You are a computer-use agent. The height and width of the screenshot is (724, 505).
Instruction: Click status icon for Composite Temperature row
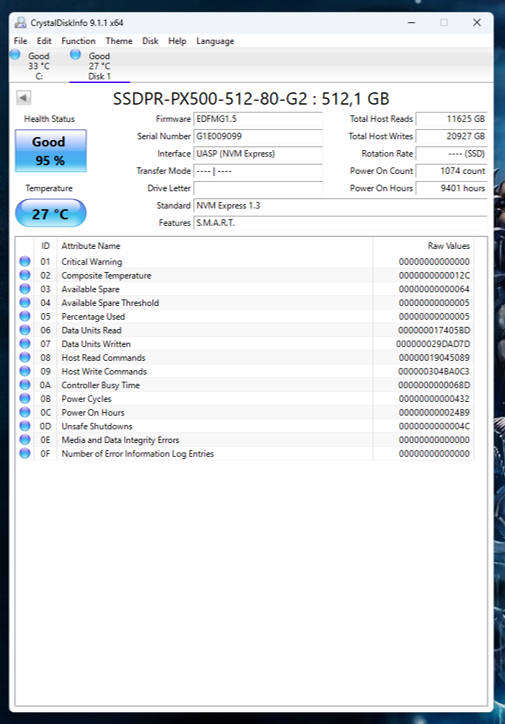point(25,275)
